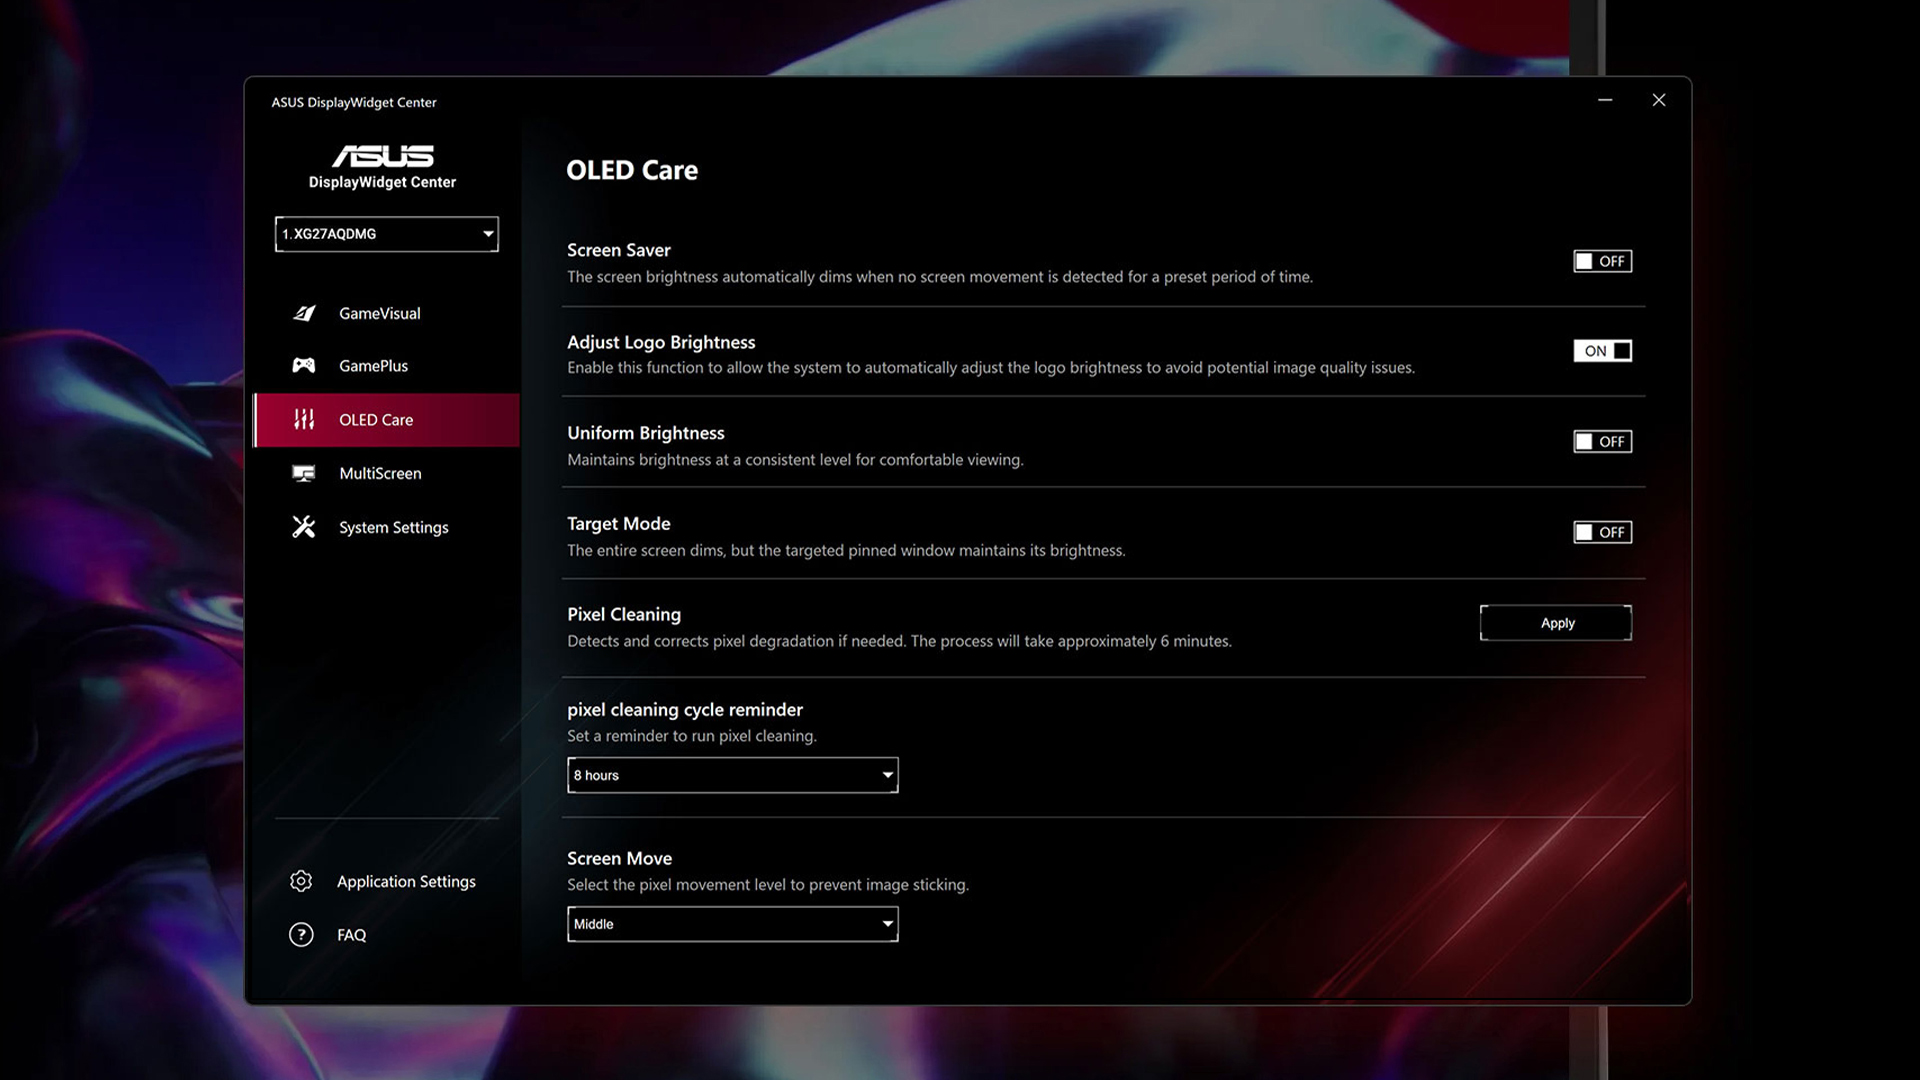This screenshot has height=1080, width=1920.
Task: Open Application Settings label
Action: (x=406, y=881)
